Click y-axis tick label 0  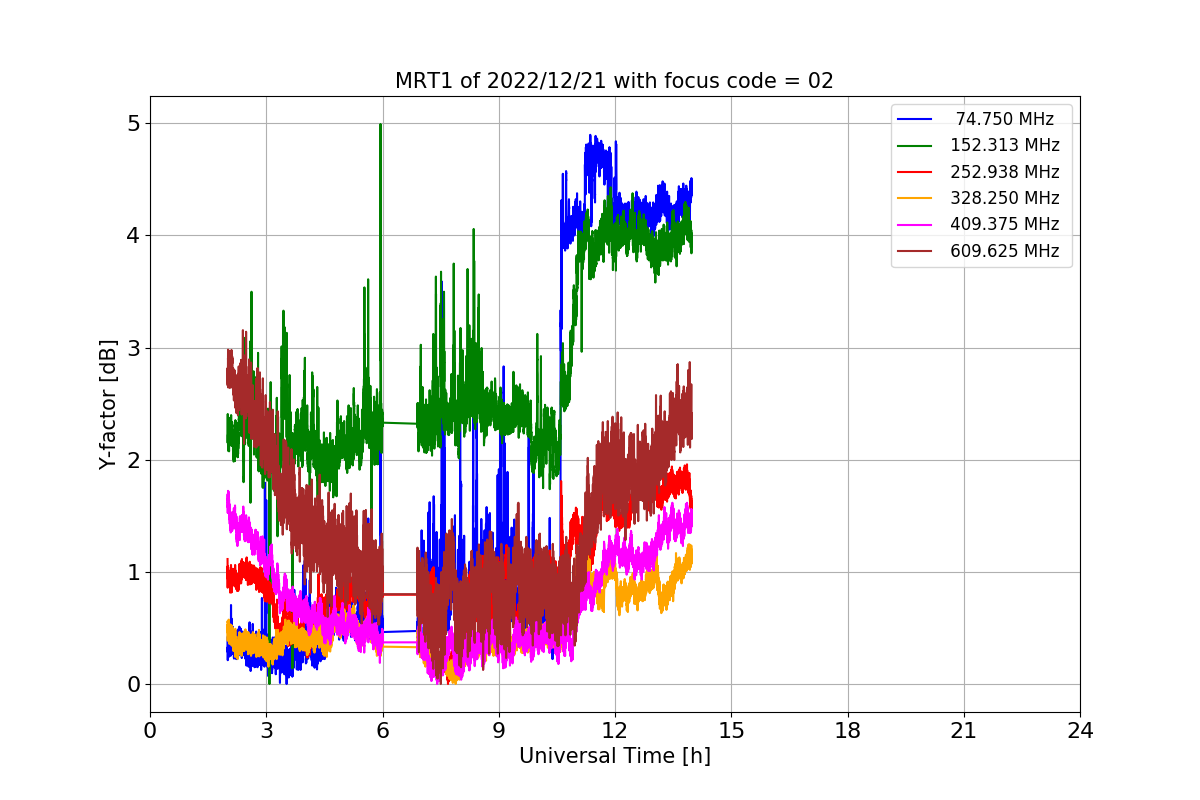(x=133, y=685)
